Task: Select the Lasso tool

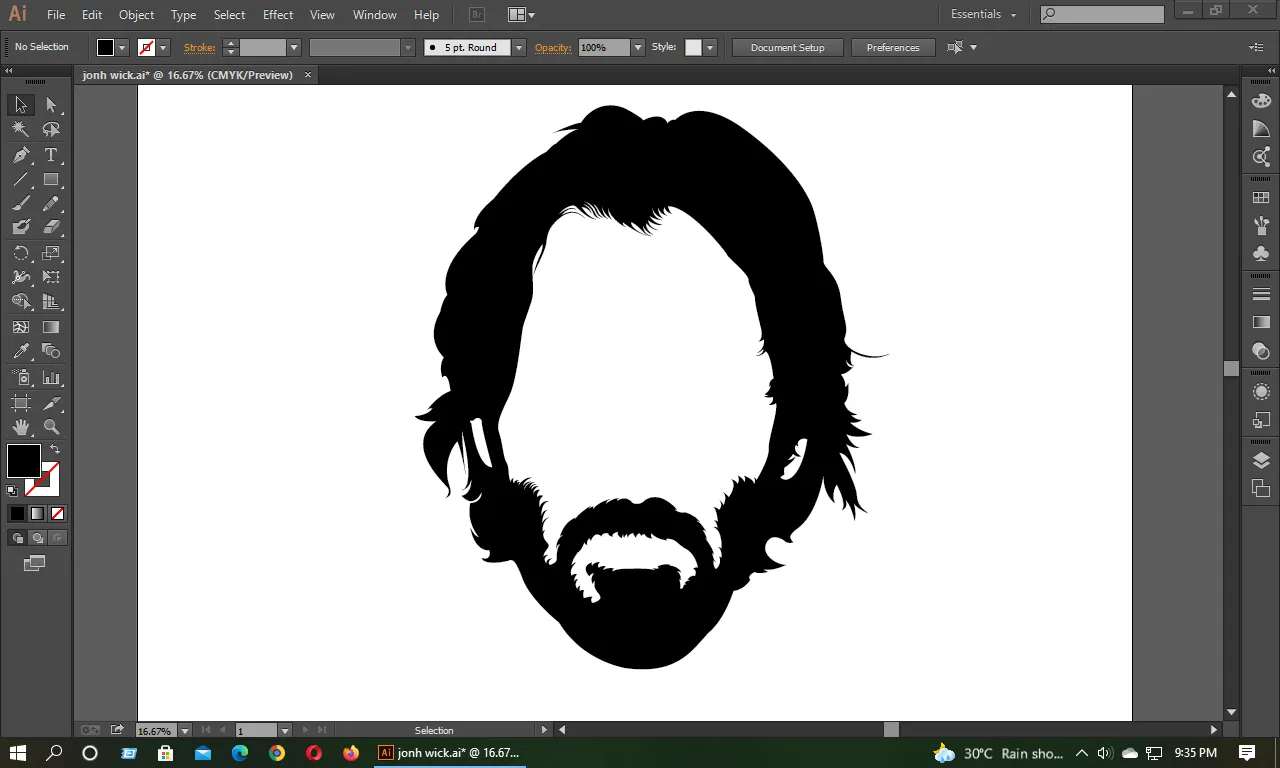Action: (x=51, y=129)
